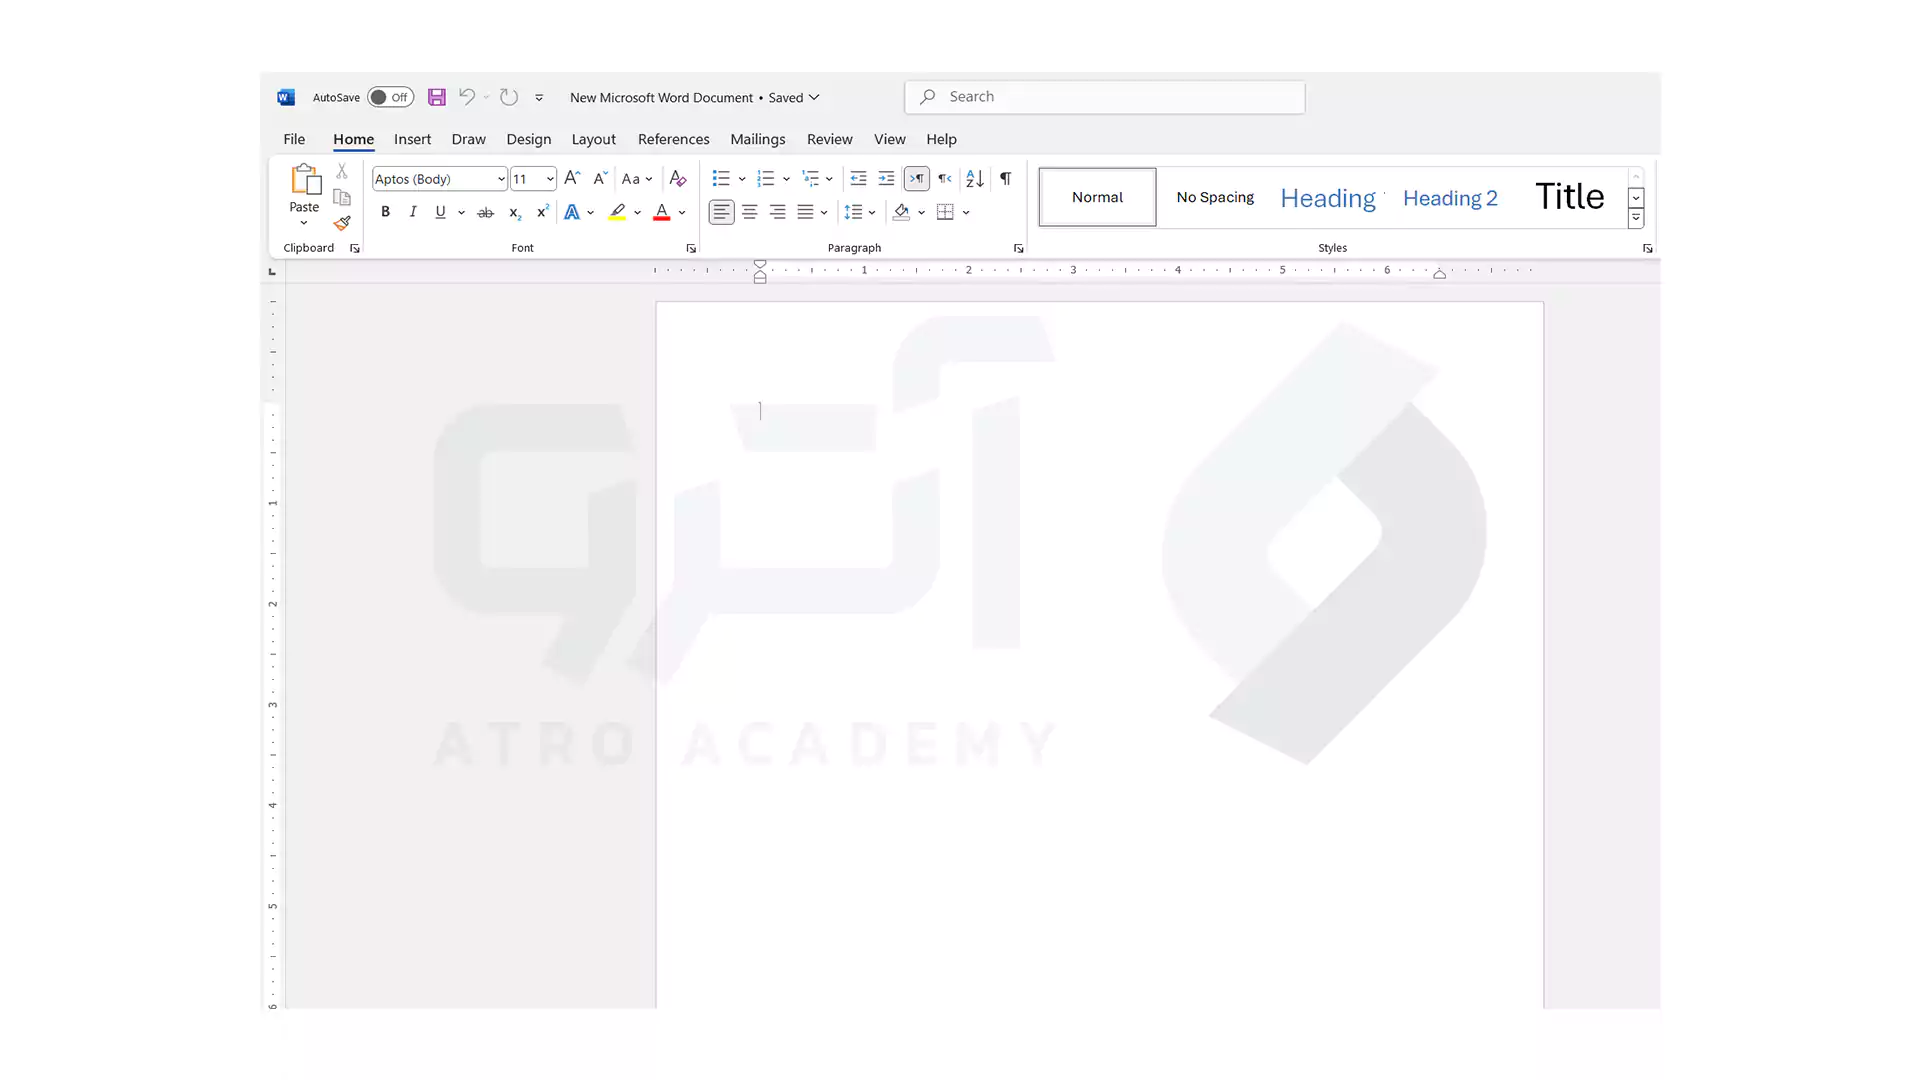Open the Word application icon

point(286,97)
